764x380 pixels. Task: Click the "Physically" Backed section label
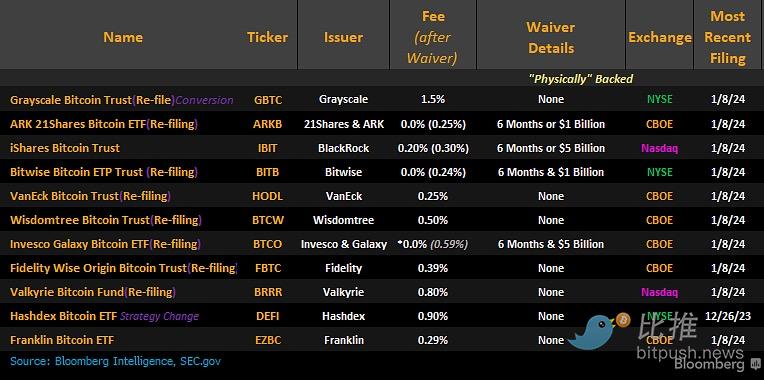581,79
